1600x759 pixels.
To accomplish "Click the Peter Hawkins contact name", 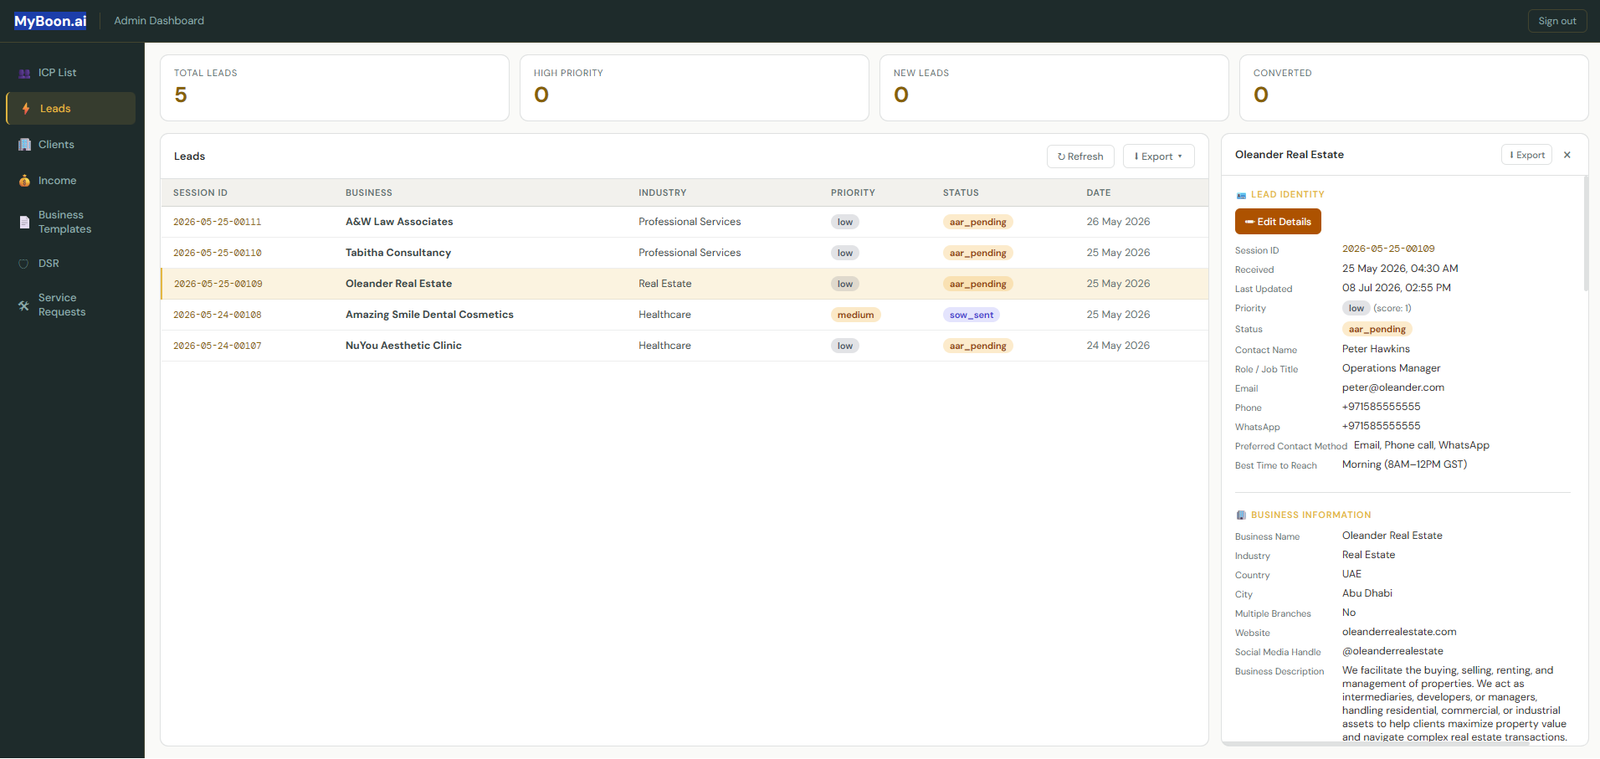I will point(1376,349).
